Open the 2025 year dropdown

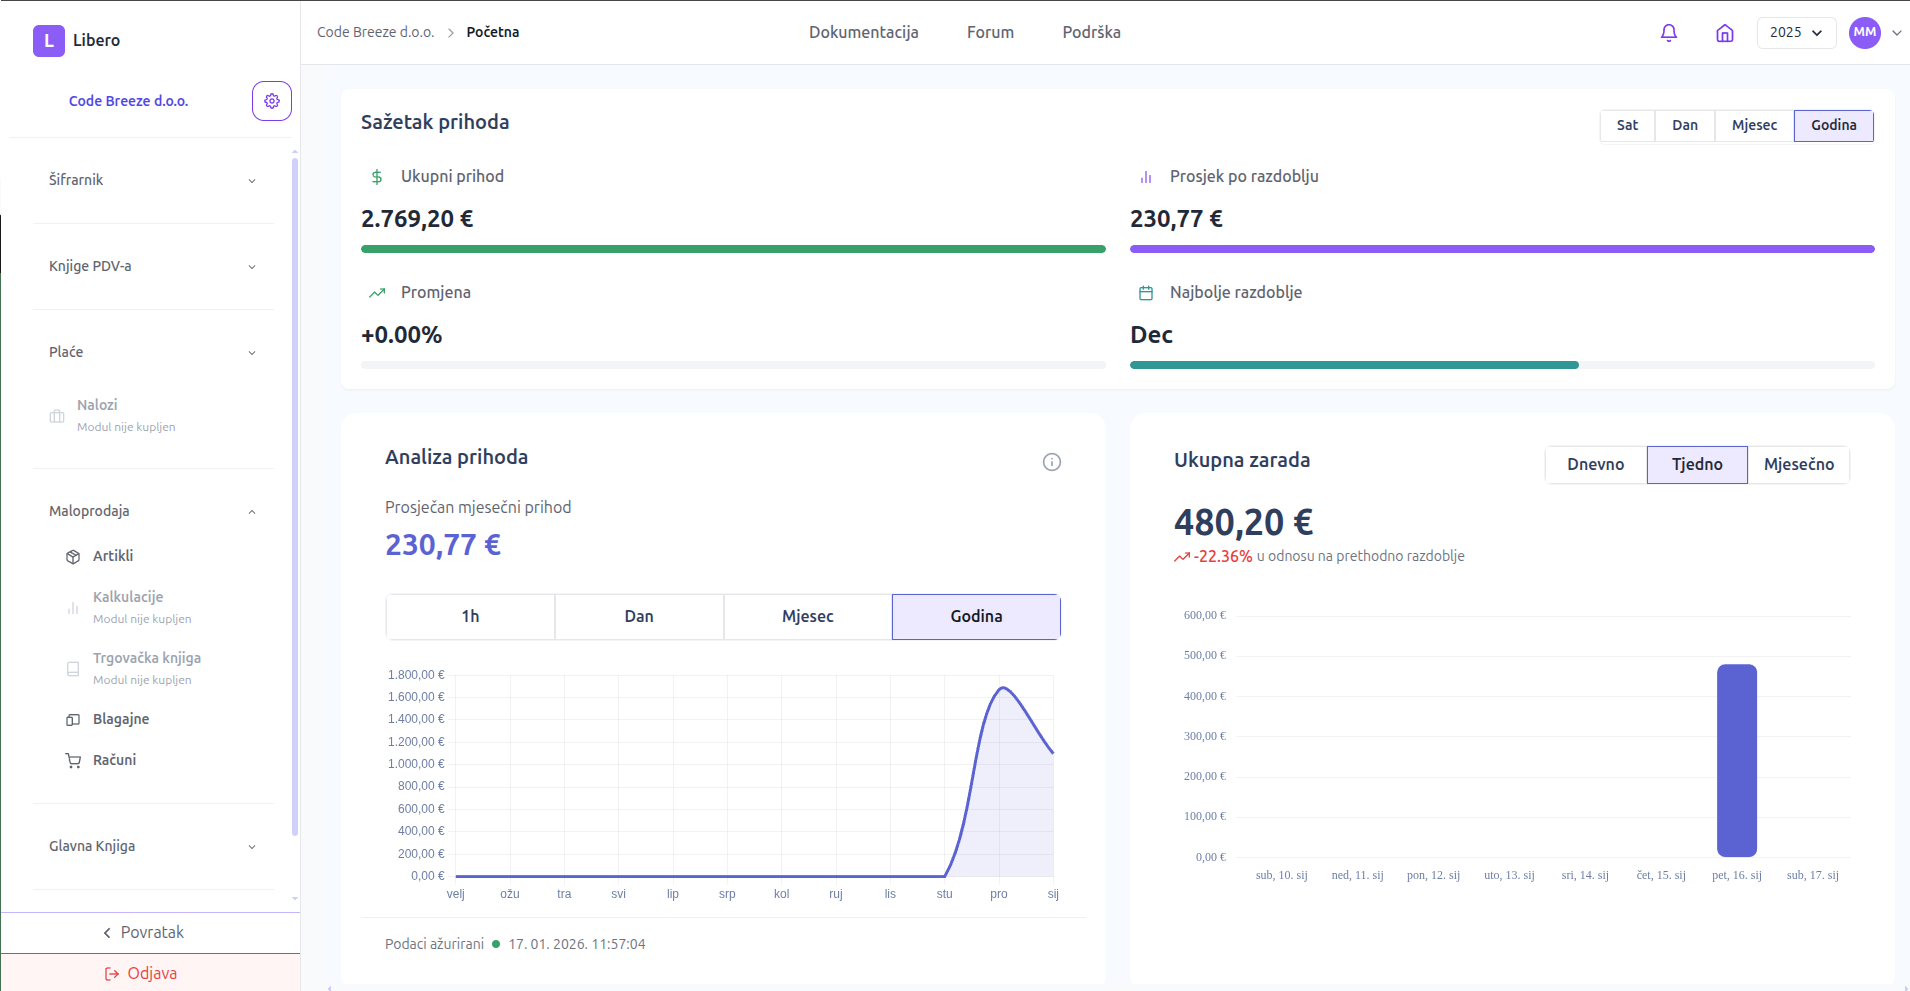point(1795,33)
